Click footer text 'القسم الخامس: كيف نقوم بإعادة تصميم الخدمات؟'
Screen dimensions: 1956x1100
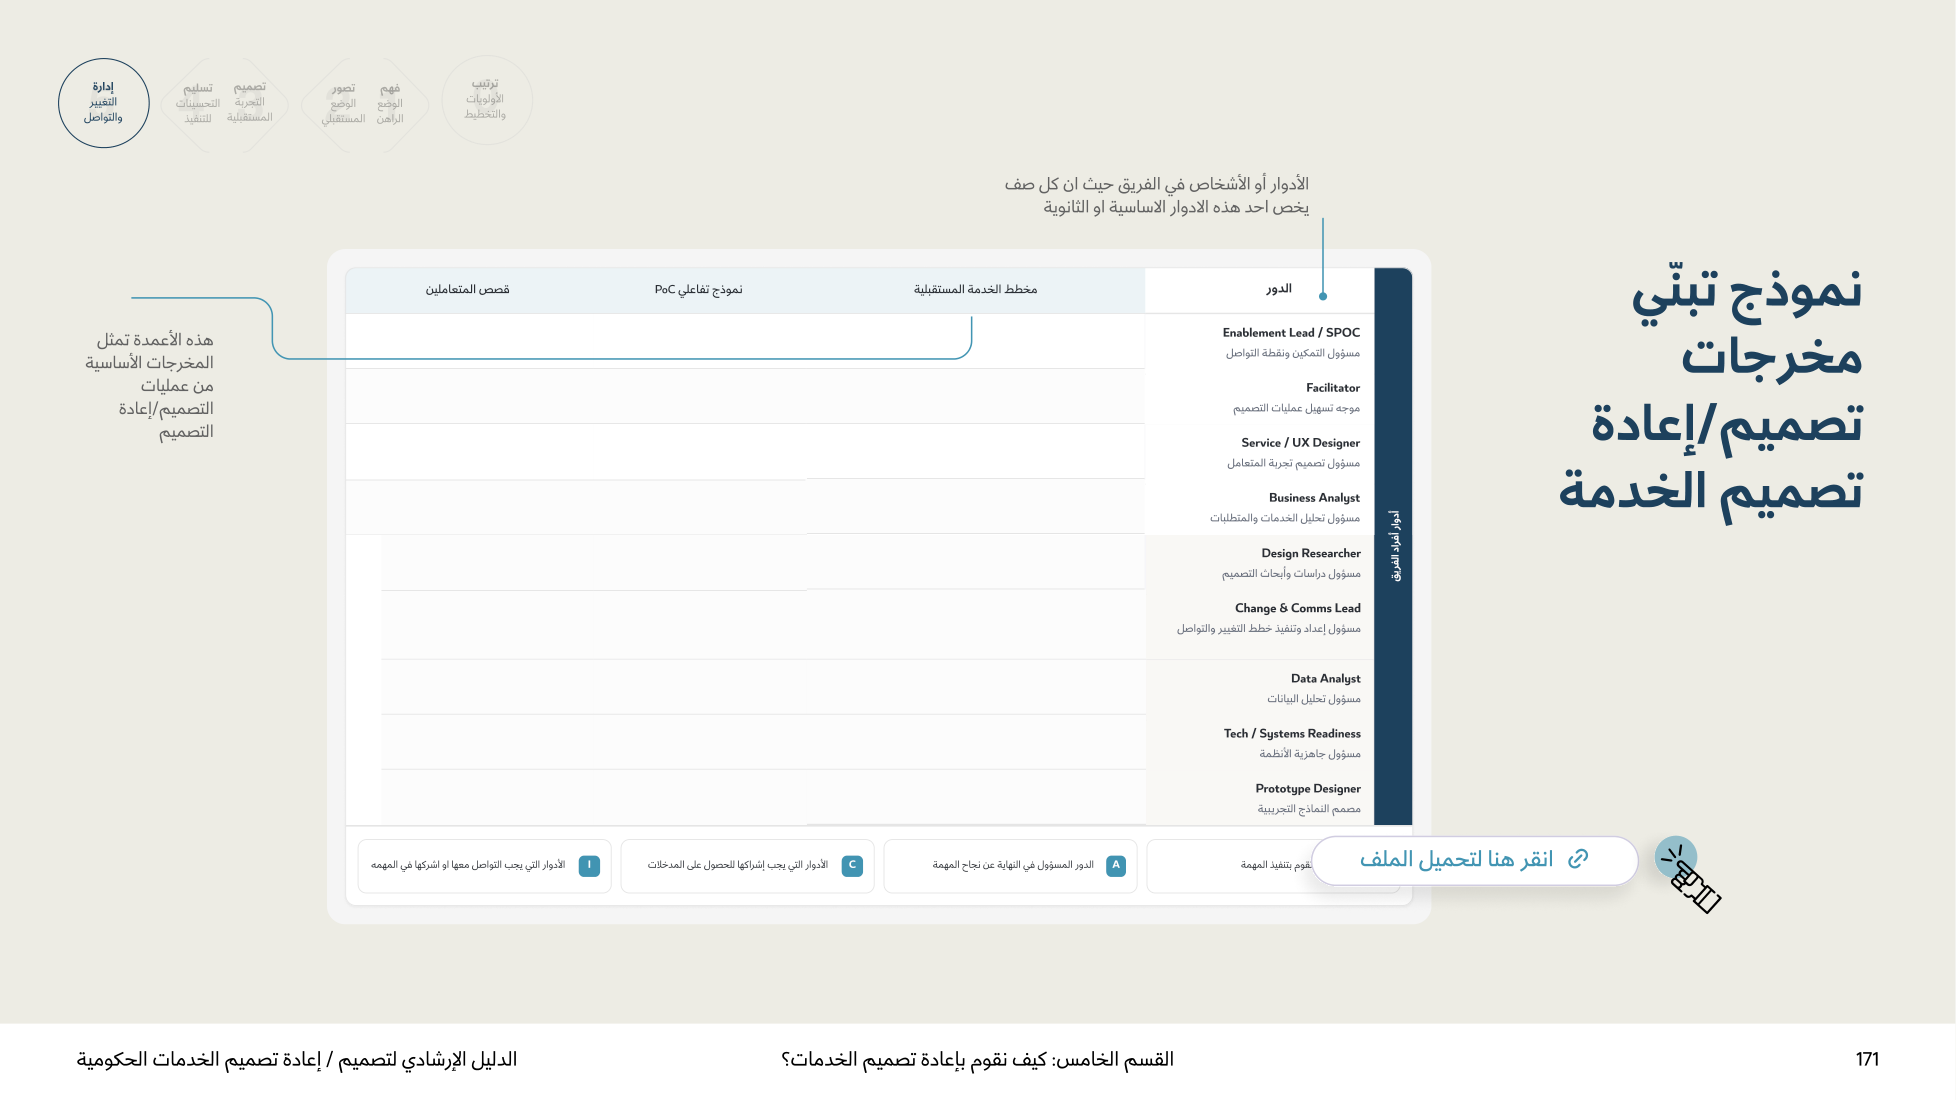pos(977,1059)
